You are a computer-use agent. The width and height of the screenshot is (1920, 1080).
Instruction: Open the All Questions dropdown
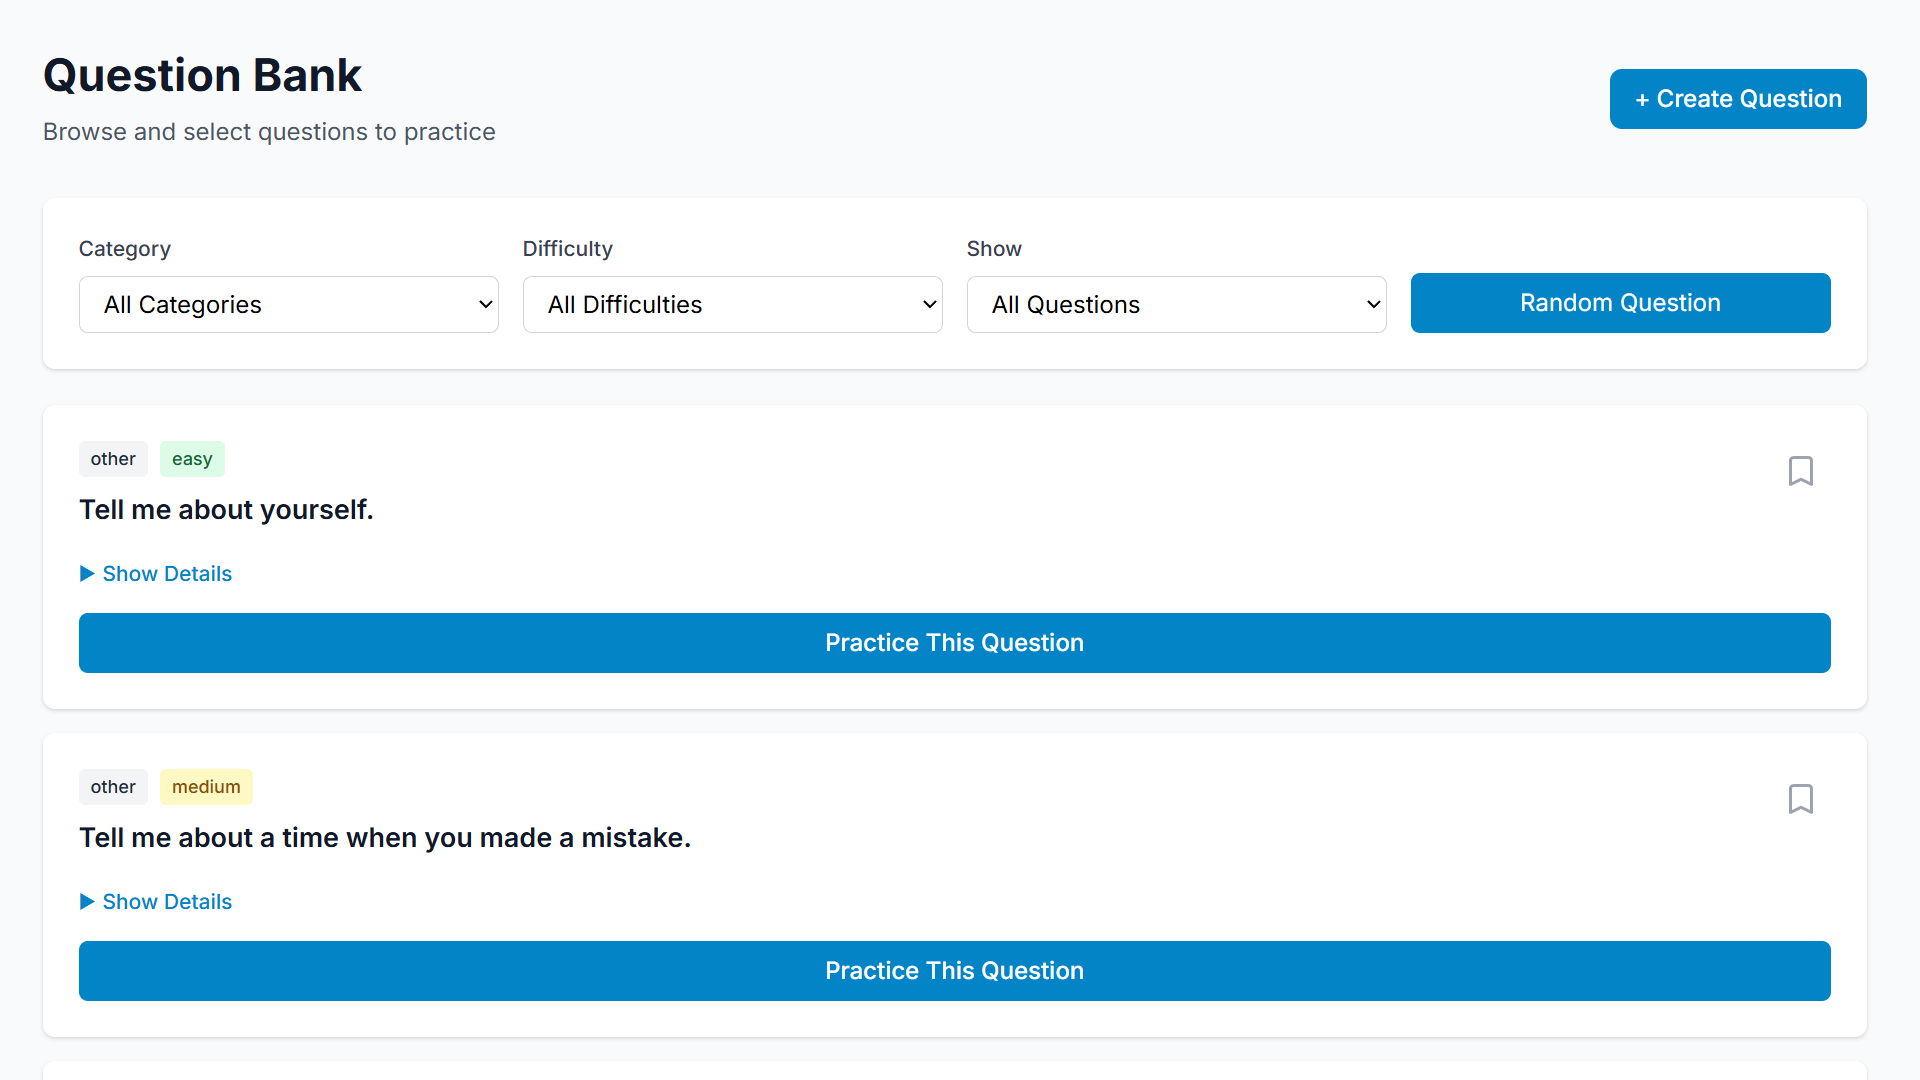pos(1176,304)
